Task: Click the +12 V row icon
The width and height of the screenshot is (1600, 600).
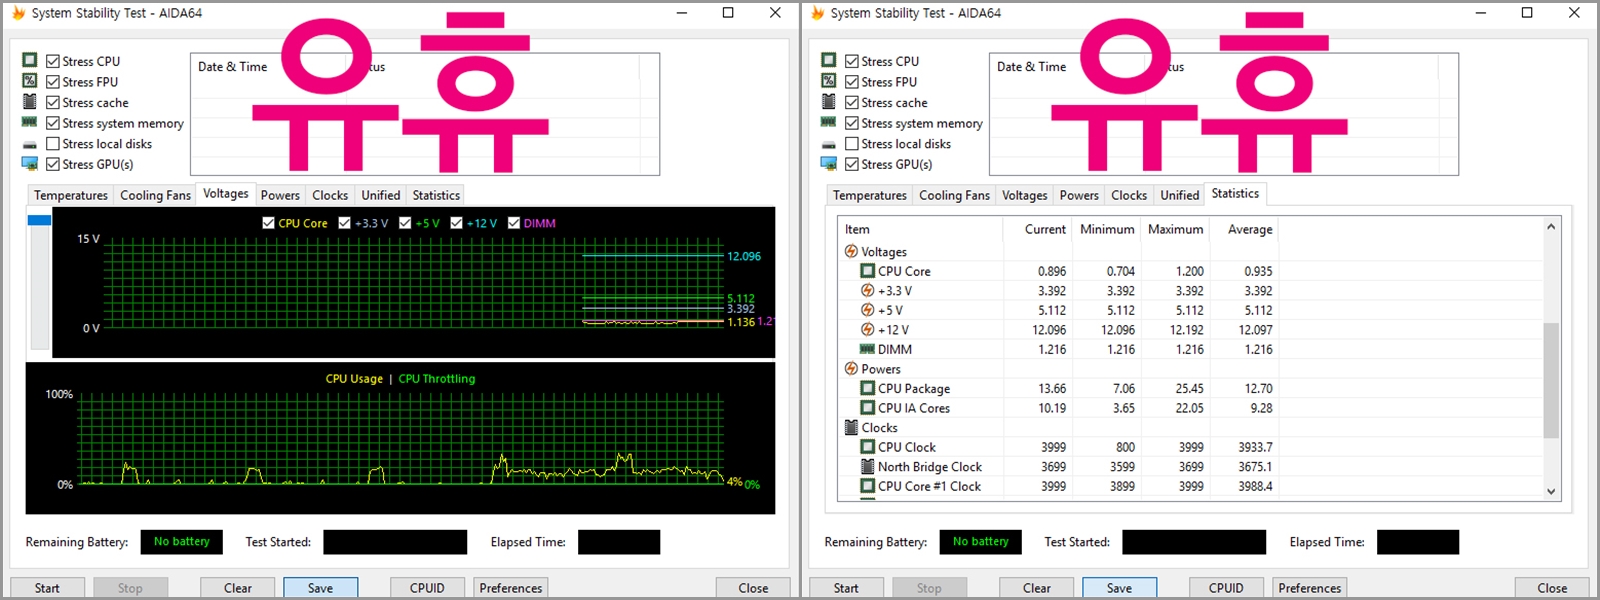Action: (x=867, y=330)
